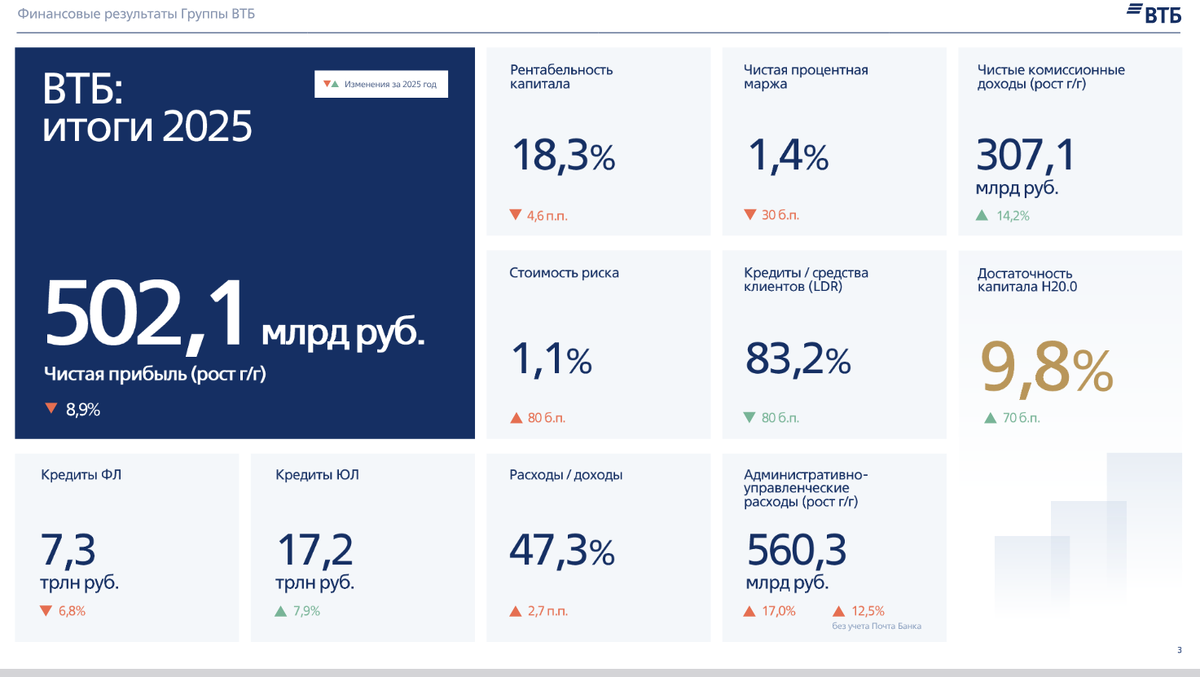Click the value 47,3%
1200x677 pixels.
[562, 550]
